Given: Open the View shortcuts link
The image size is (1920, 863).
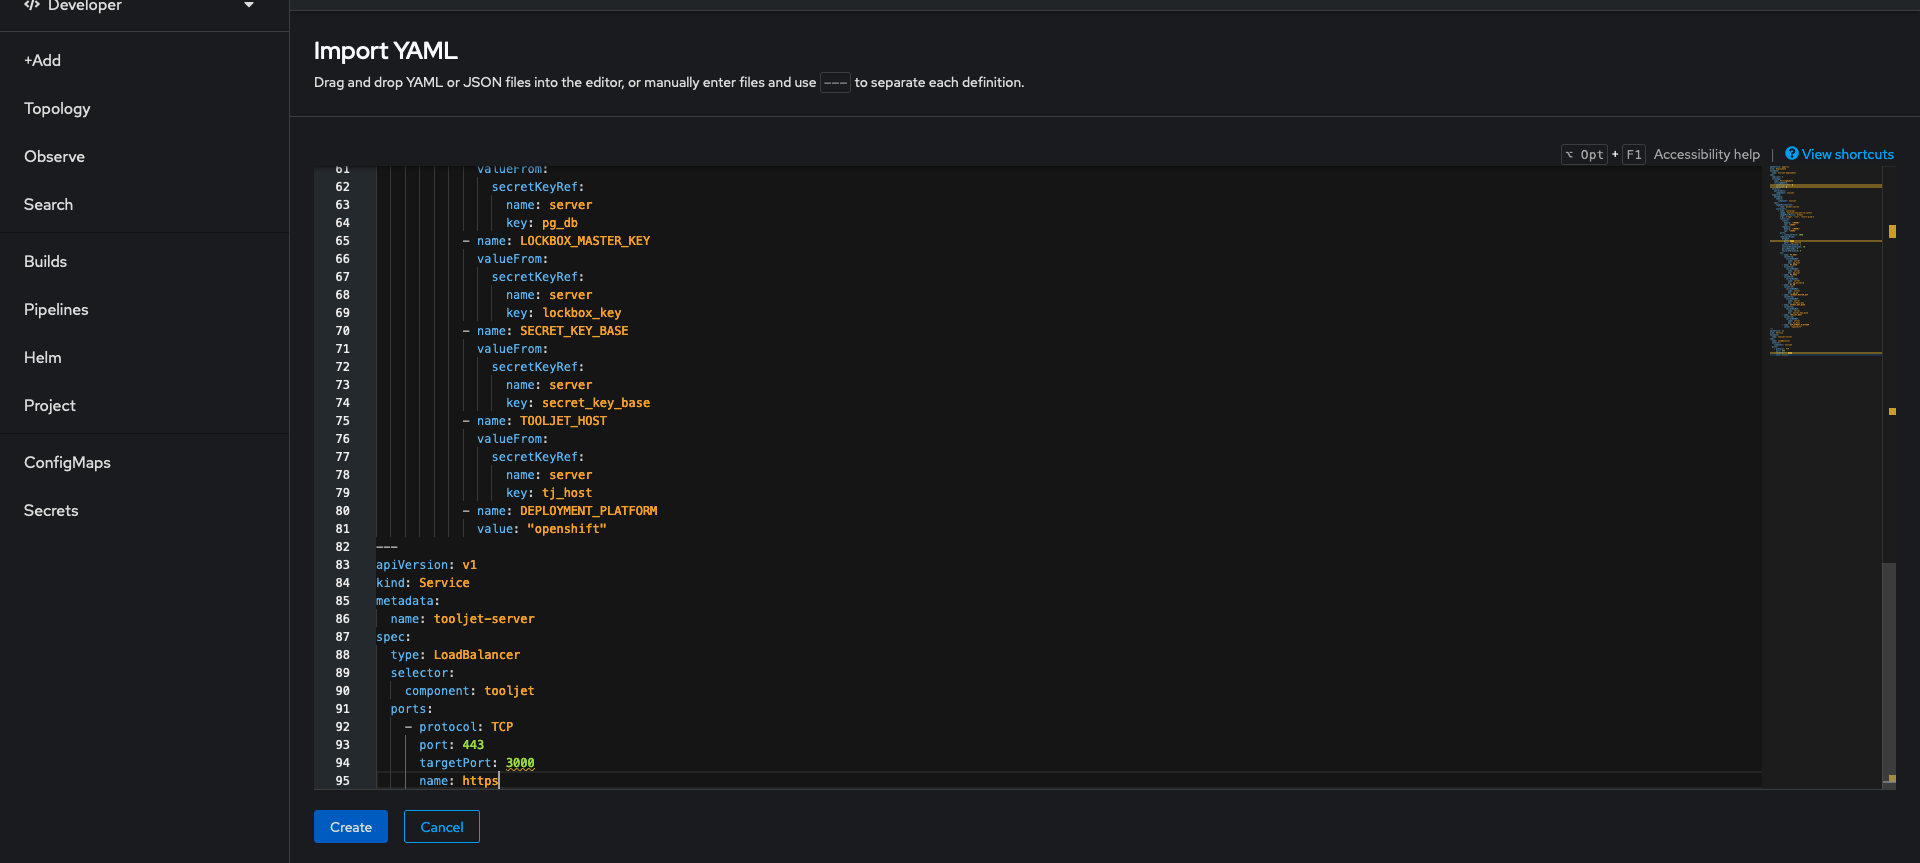Looking at the screenshot, I should (1847, 155).
